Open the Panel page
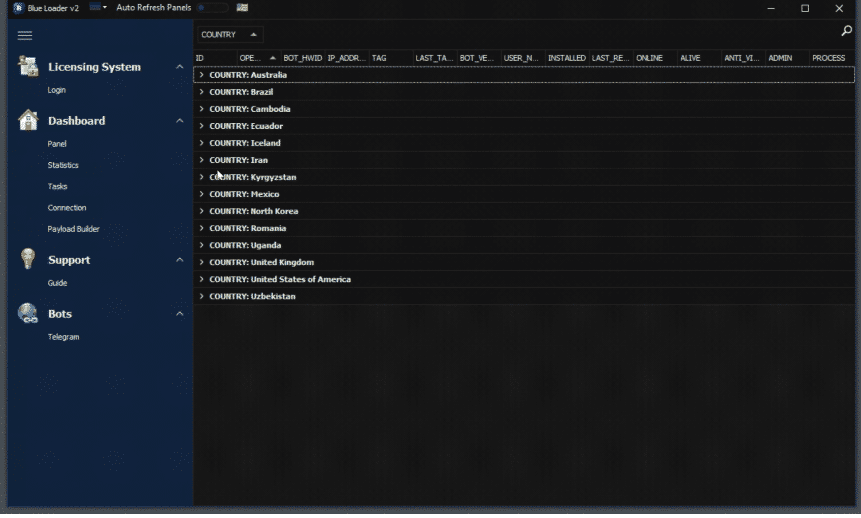Viewport: 861px width, 518px height. pos(57,144)
